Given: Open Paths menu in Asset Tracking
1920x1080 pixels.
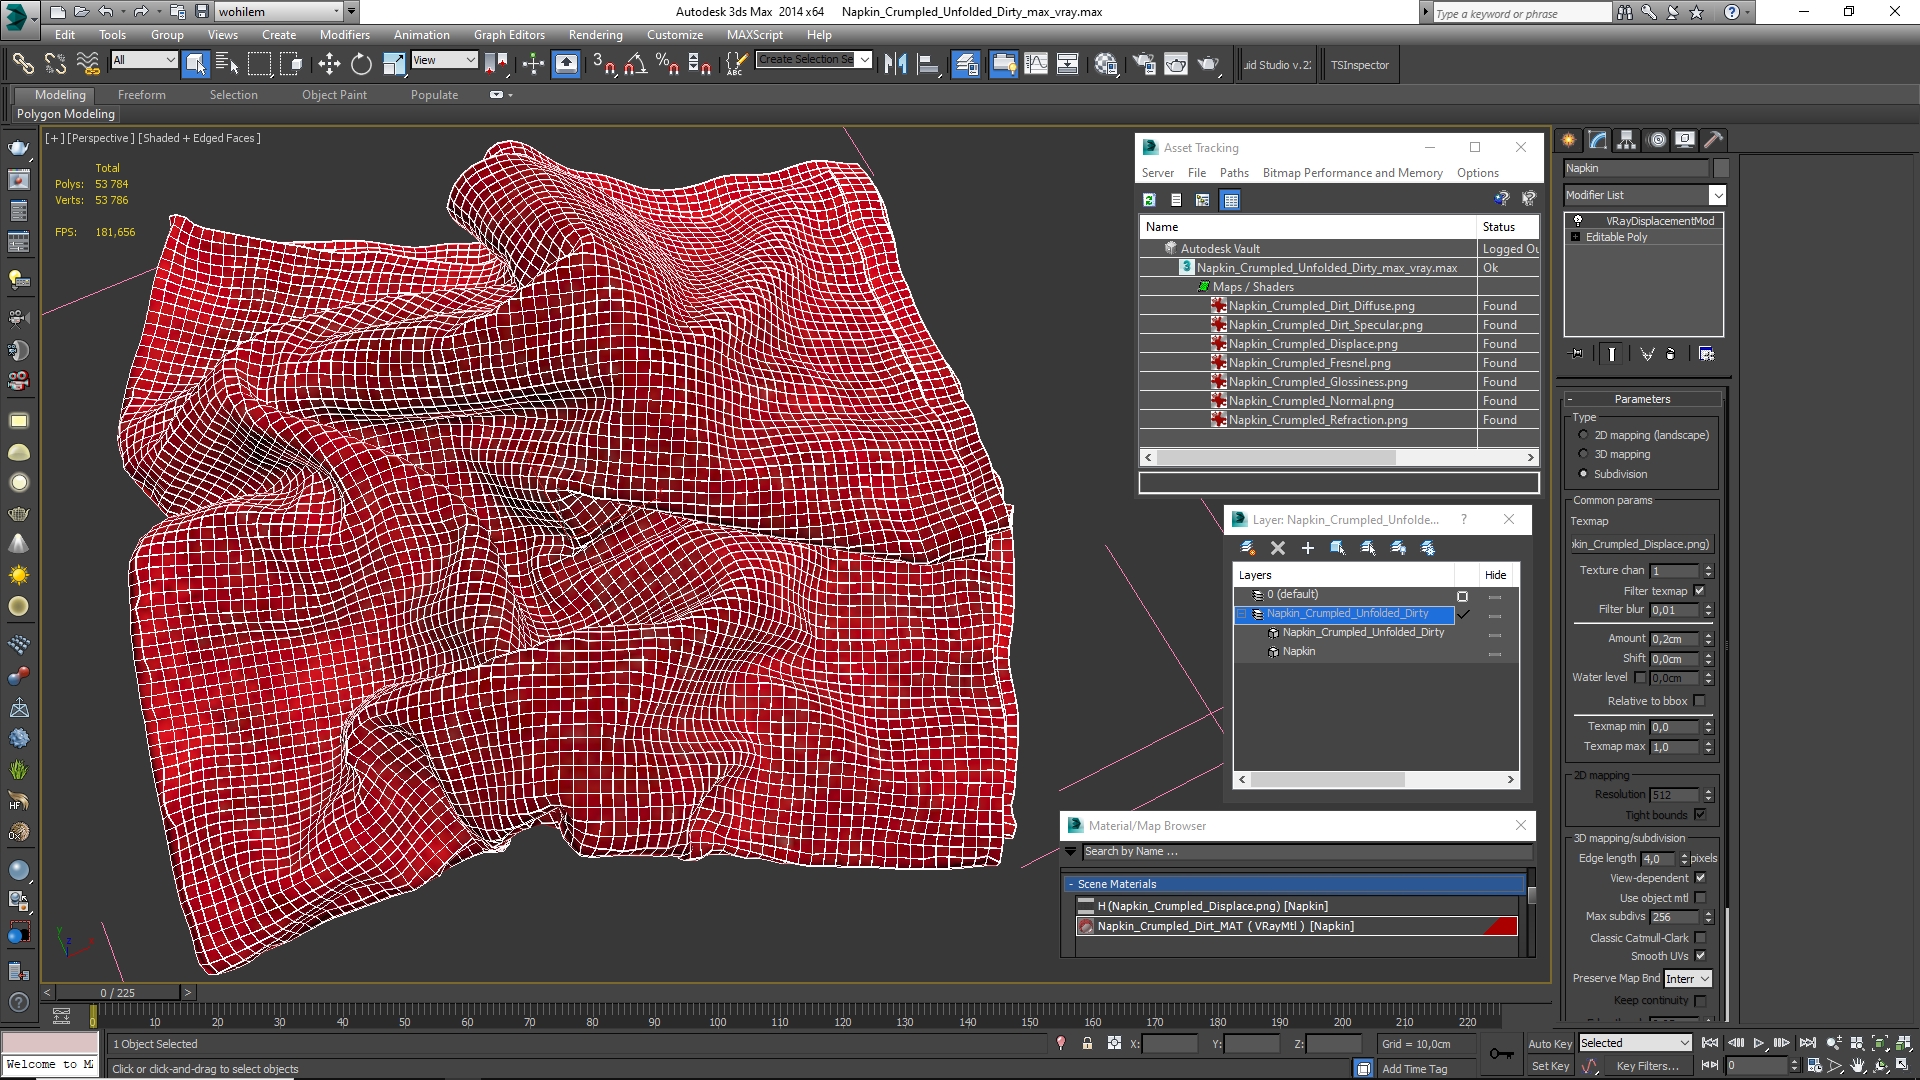Looking at the screenshot, I should coord(1234,173).
